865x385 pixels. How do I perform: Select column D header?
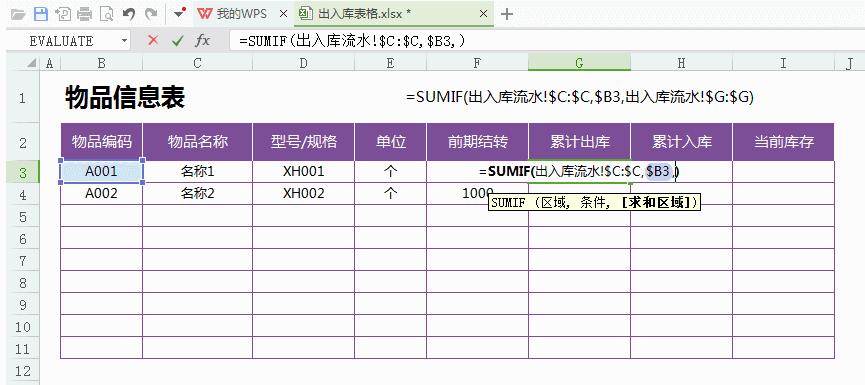pyautogui.click(x=303, y=63)
